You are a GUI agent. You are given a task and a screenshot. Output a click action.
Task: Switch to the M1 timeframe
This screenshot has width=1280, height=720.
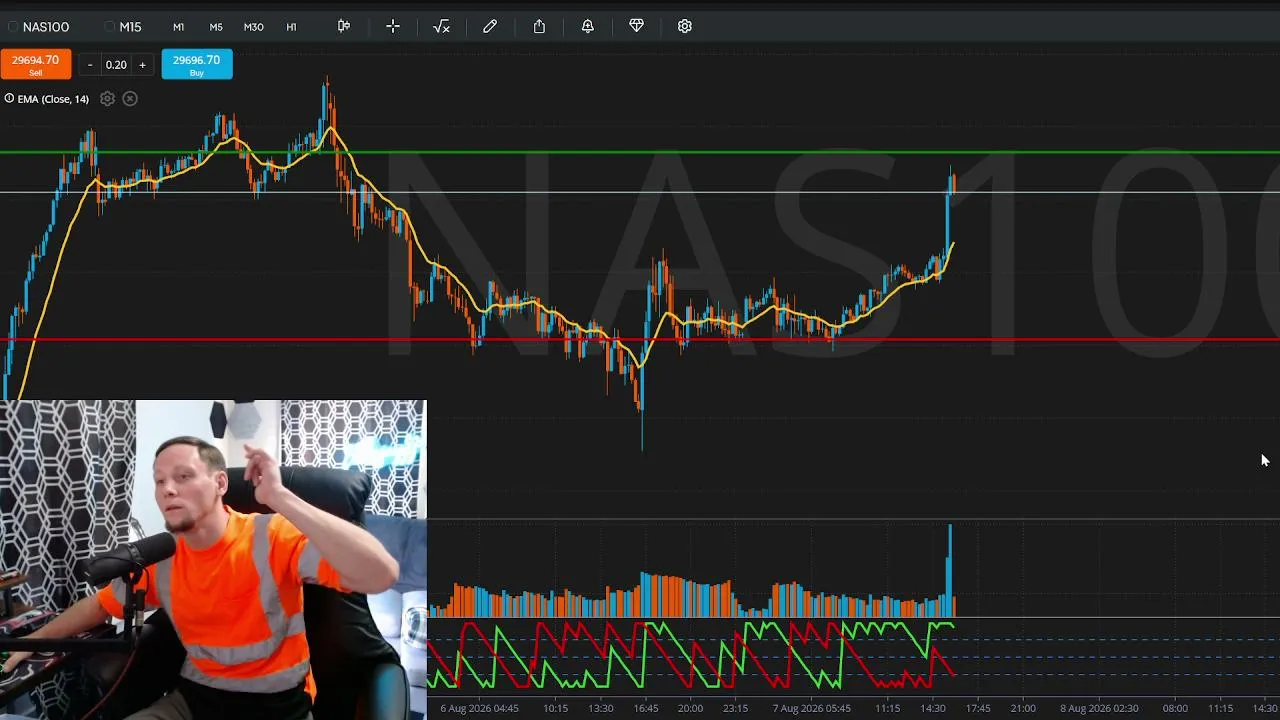[178, 27]
